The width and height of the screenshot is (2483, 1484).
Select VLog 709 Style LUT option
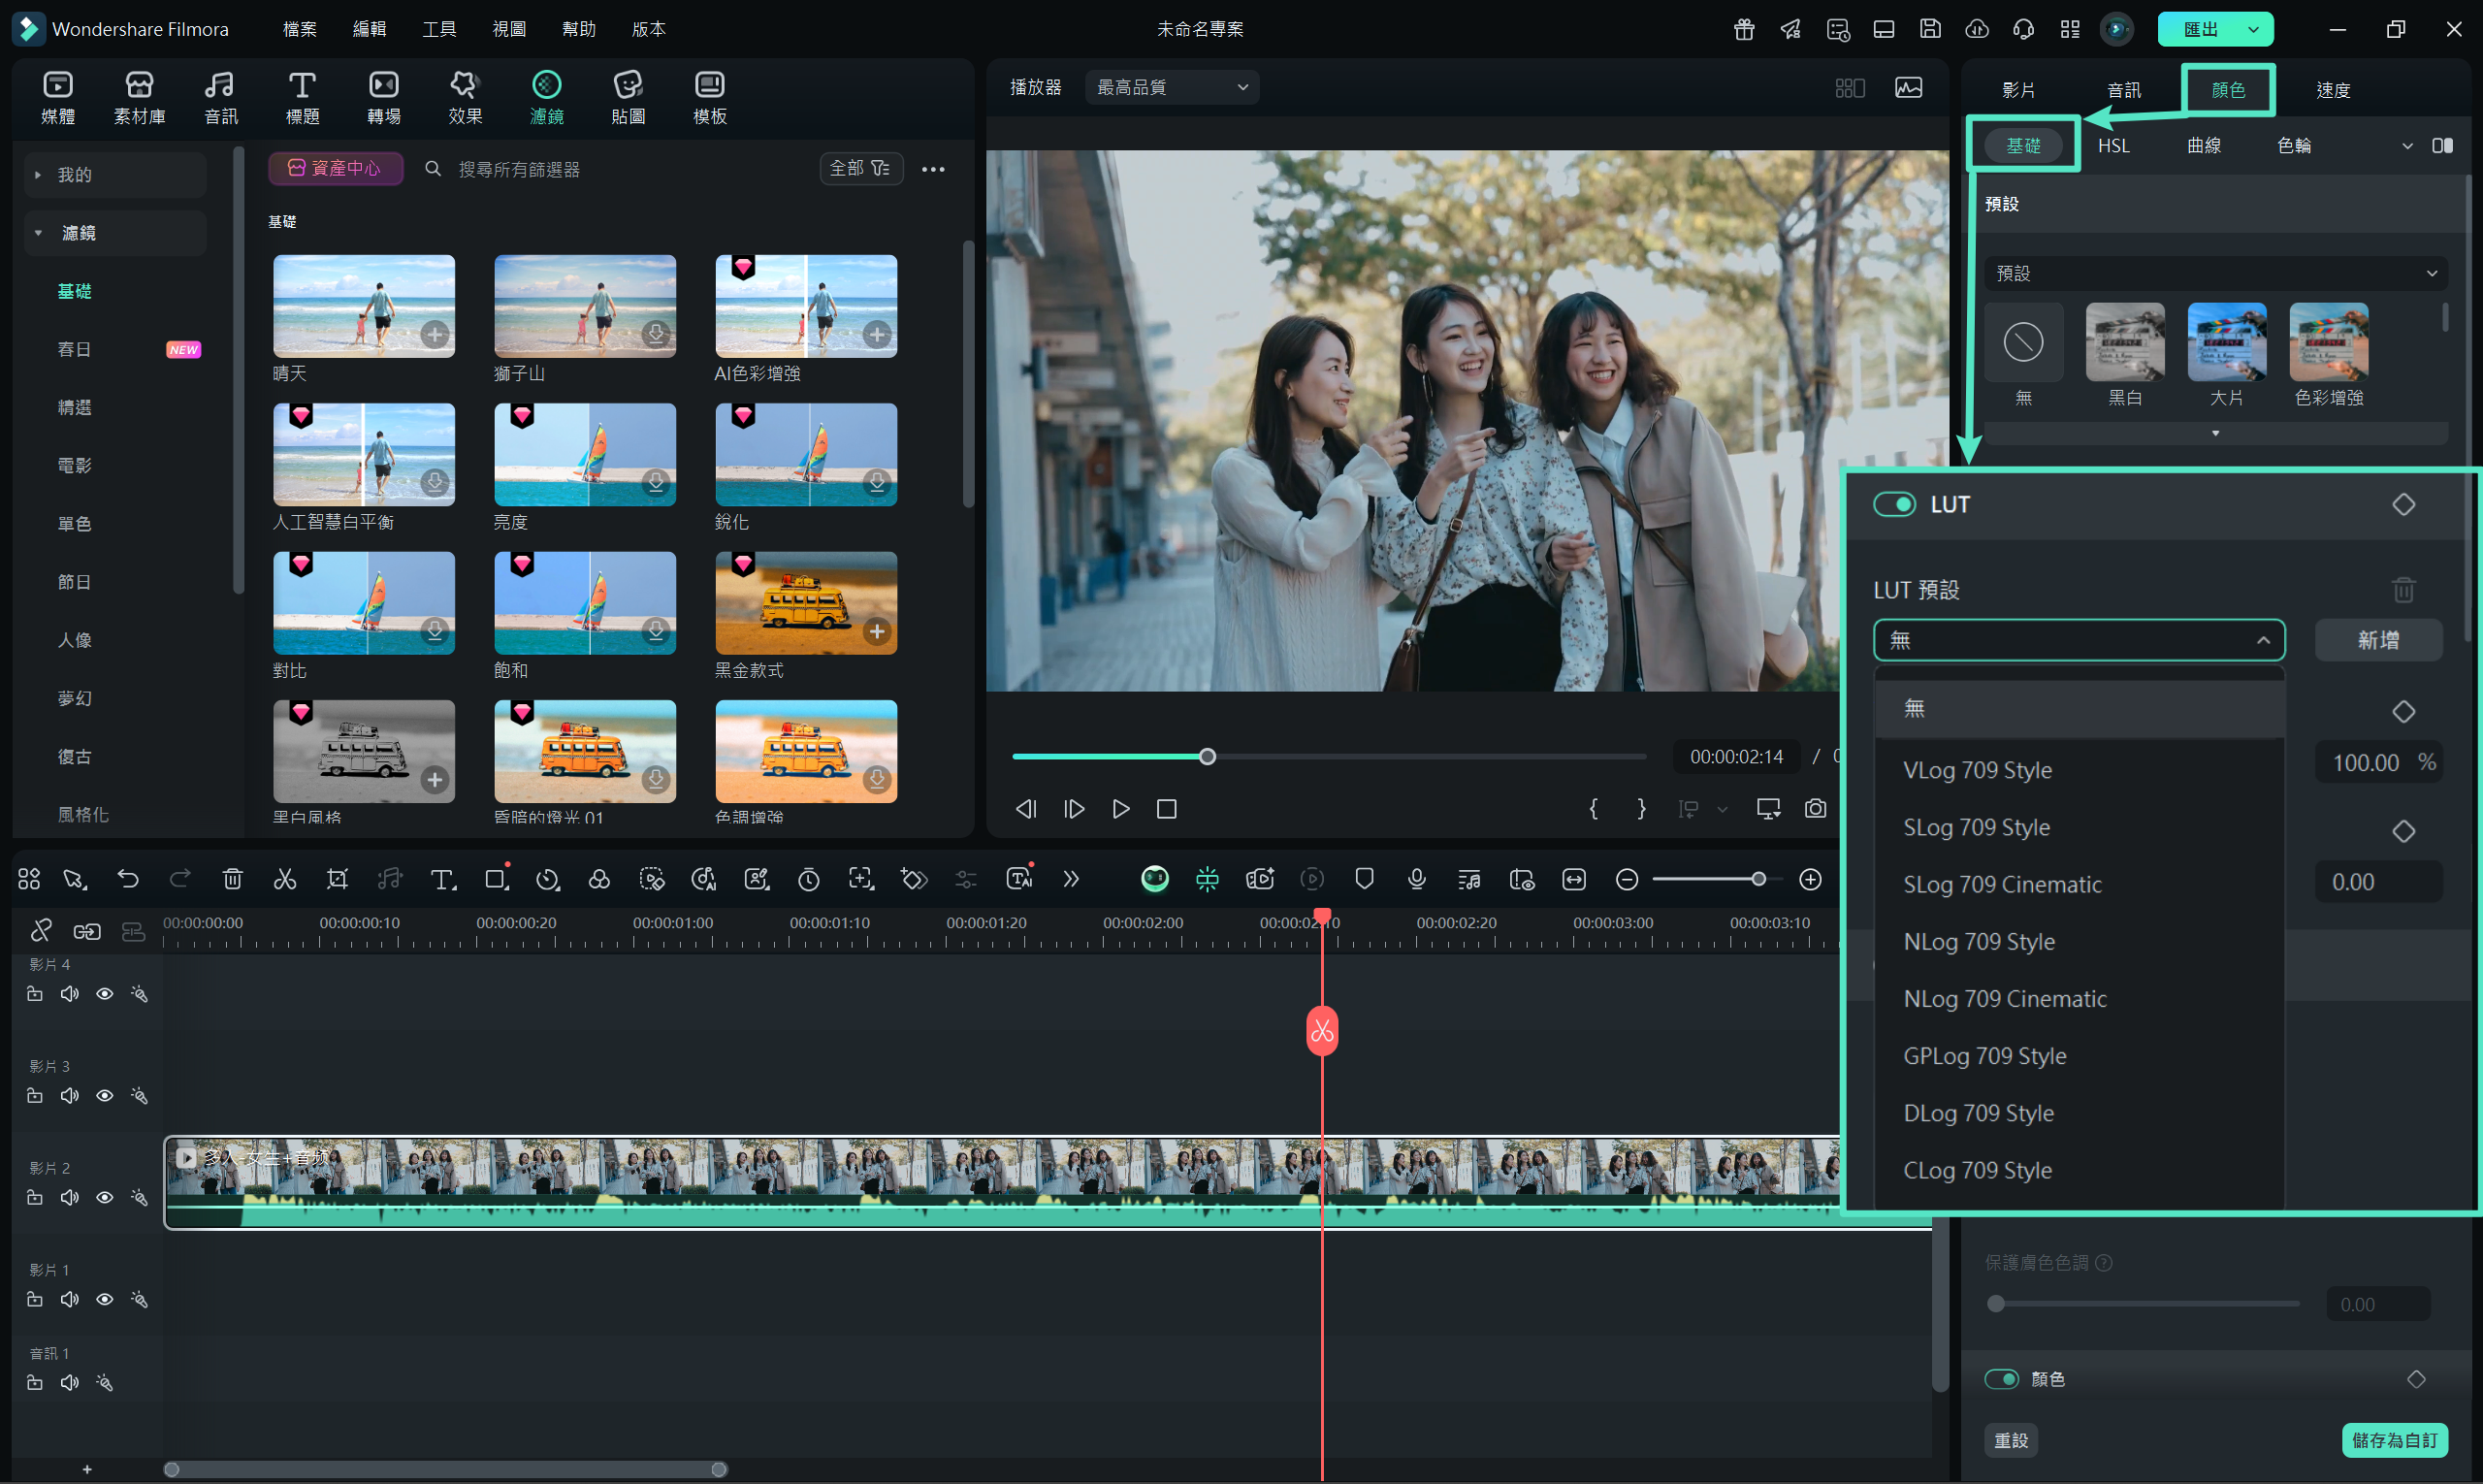(x=2078, y=770)
